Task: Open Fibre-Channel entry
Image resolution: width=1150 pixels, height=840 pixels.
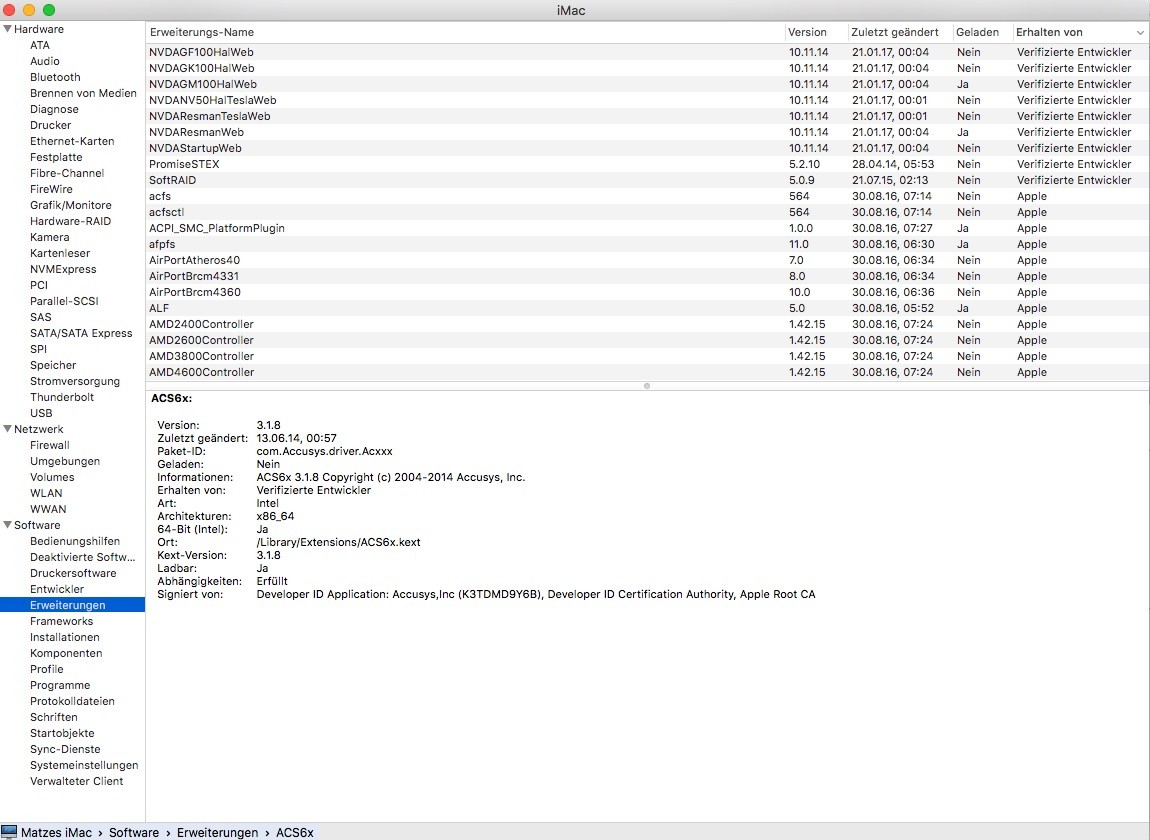Action: pyautogui.click(x=67, y=173)
